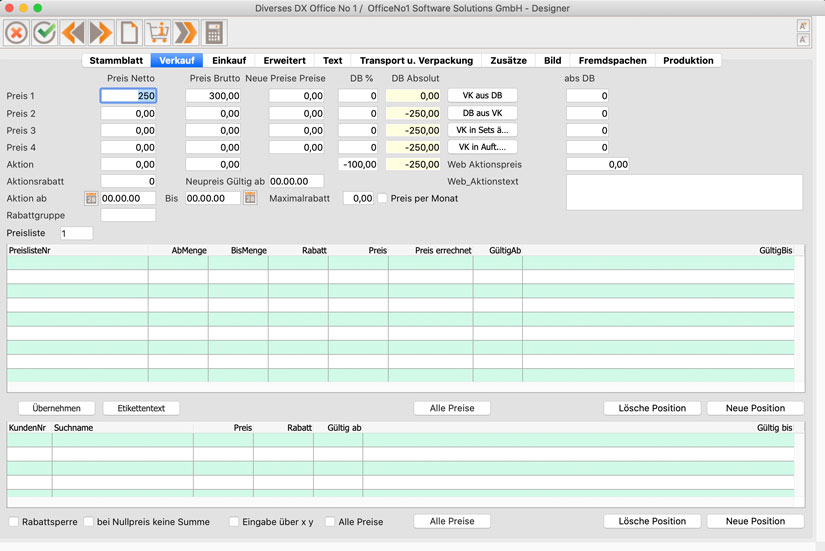Click the red X cancel toolbar icon

click(16, 33)
